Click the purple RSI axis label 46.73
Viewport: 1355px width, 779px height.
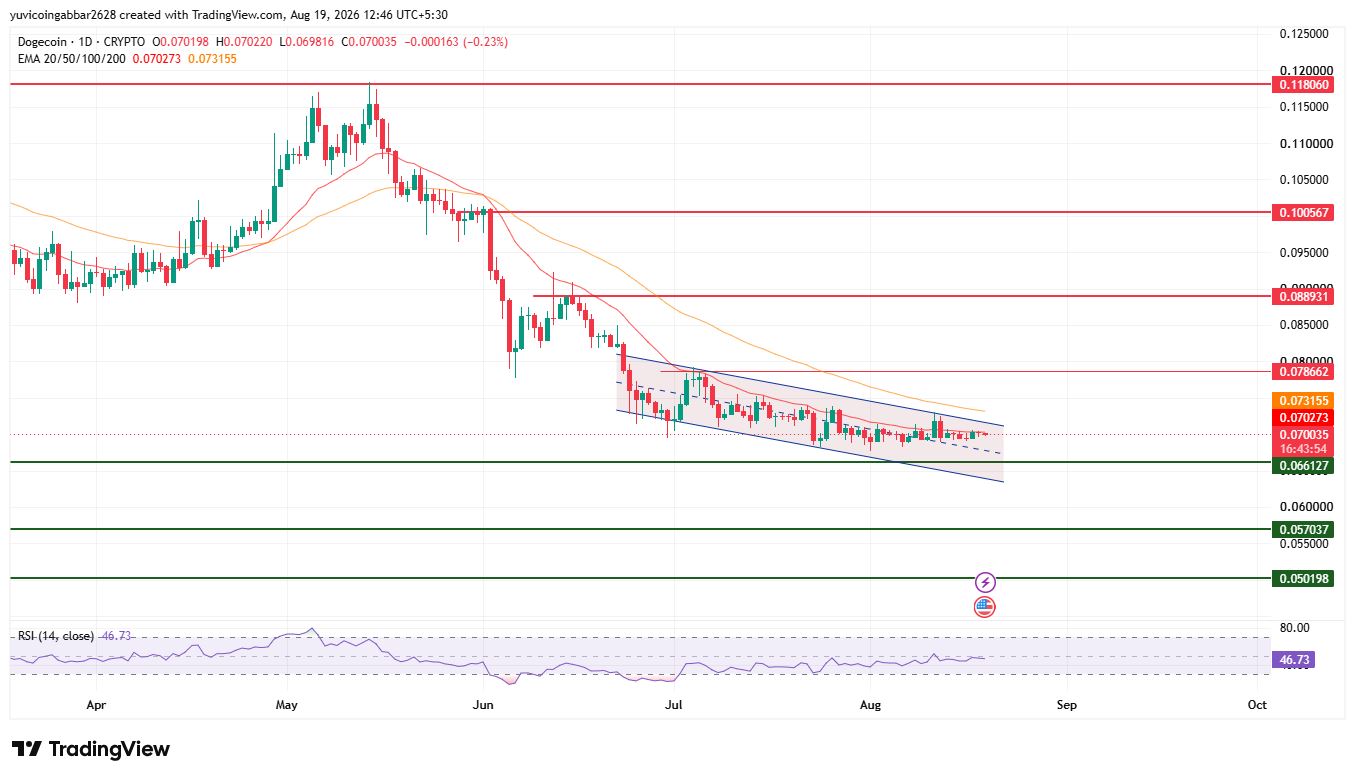click(x=1292, y=660)
